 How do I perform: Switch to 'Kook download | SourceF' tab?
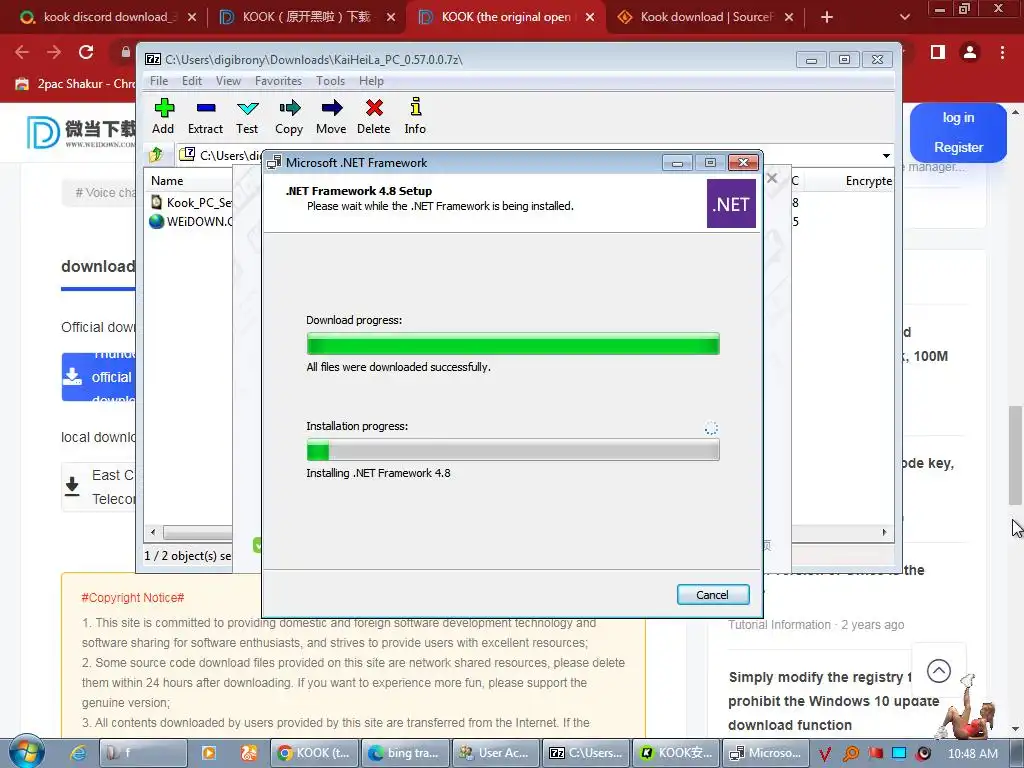click(x=704, y=17)
